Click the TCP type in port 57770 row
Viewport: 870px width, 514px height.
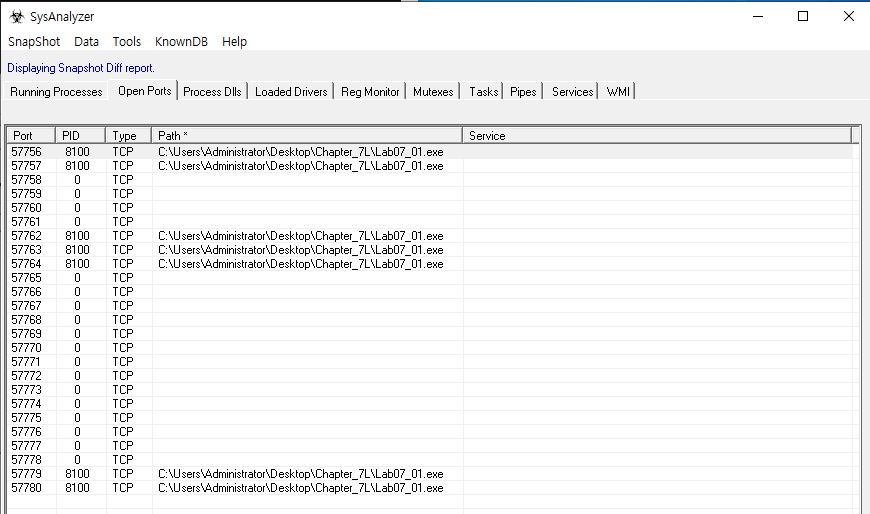point(123,347)
